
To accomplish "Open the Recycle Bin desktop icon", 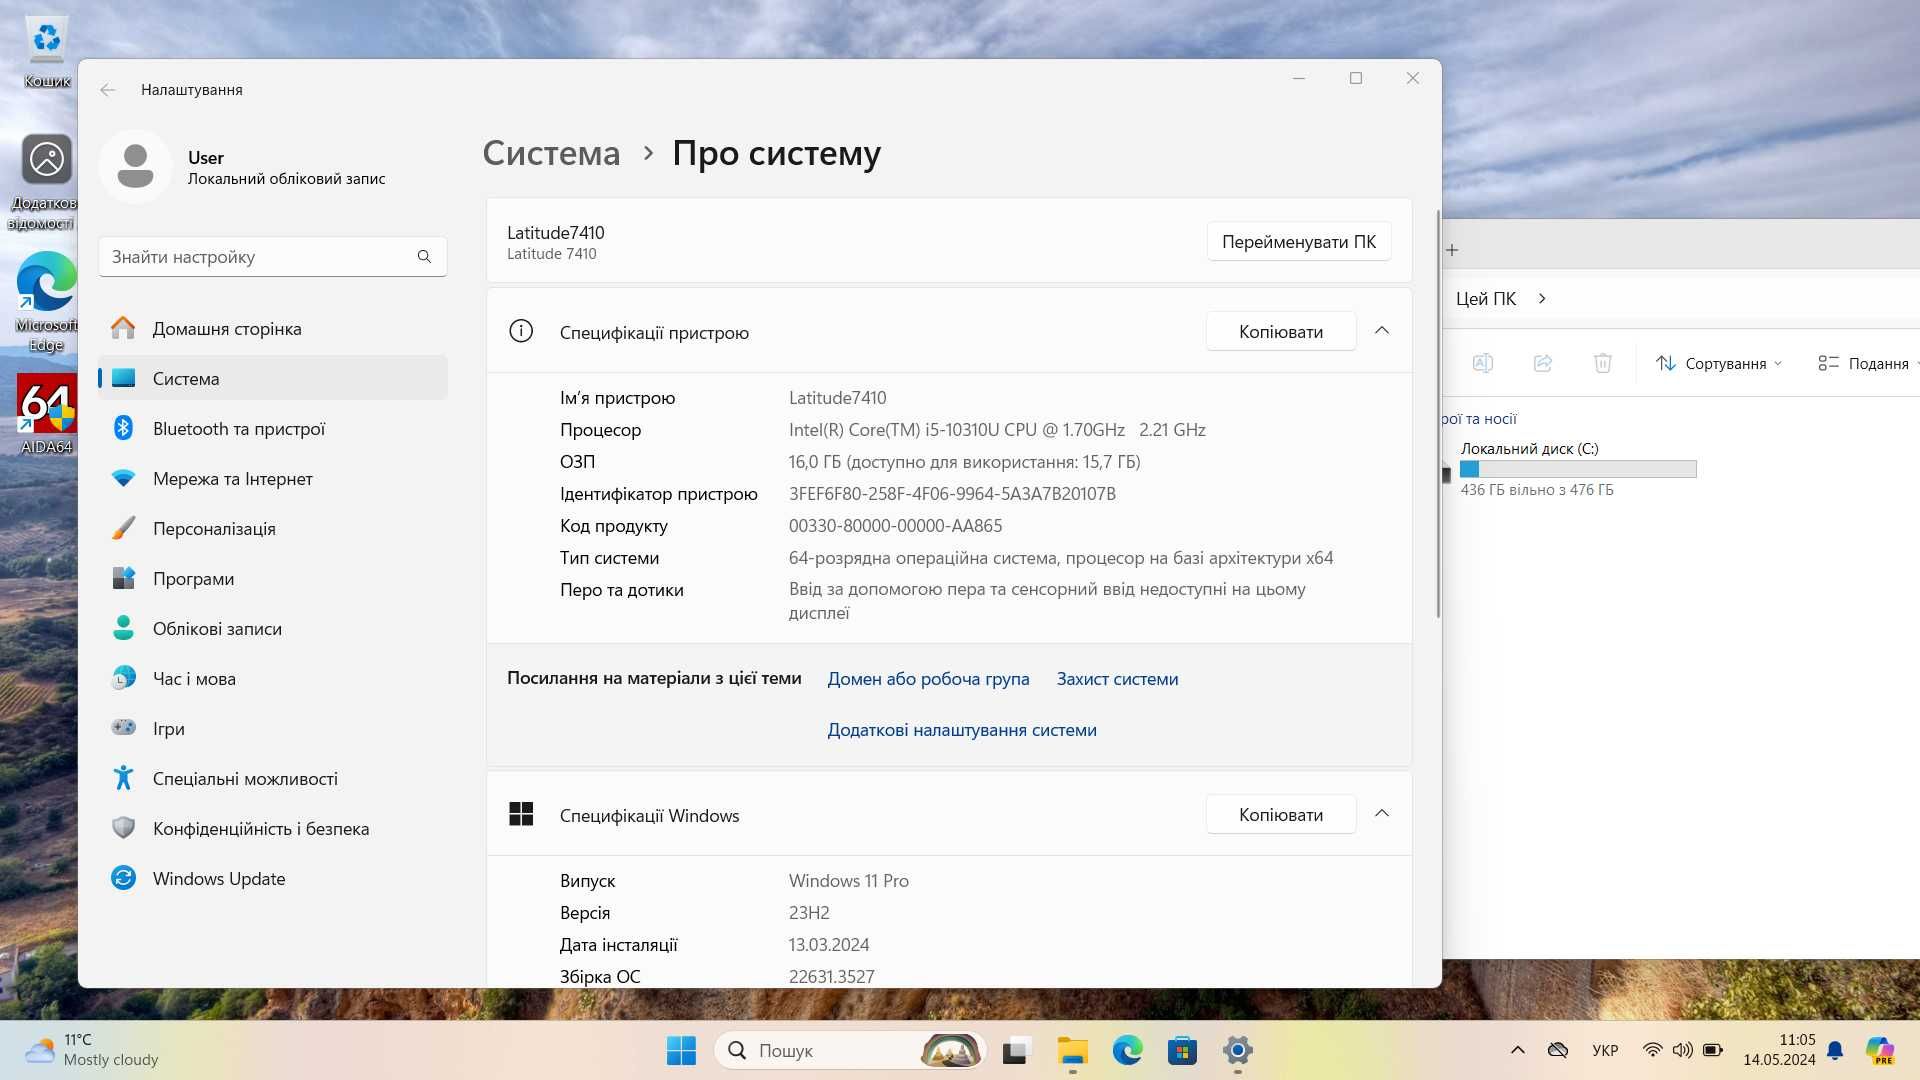I will 46,50.
